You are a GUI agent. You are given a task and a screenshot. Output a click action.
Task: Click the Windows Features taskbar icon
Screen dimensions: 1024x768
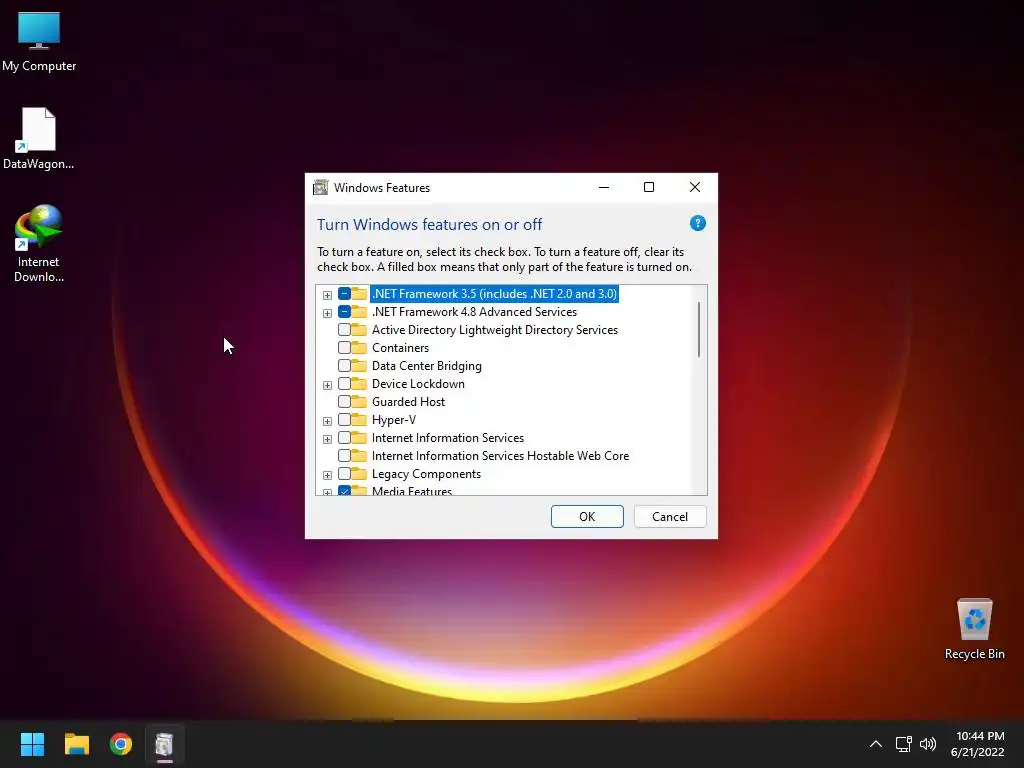[x=165, y=744]
